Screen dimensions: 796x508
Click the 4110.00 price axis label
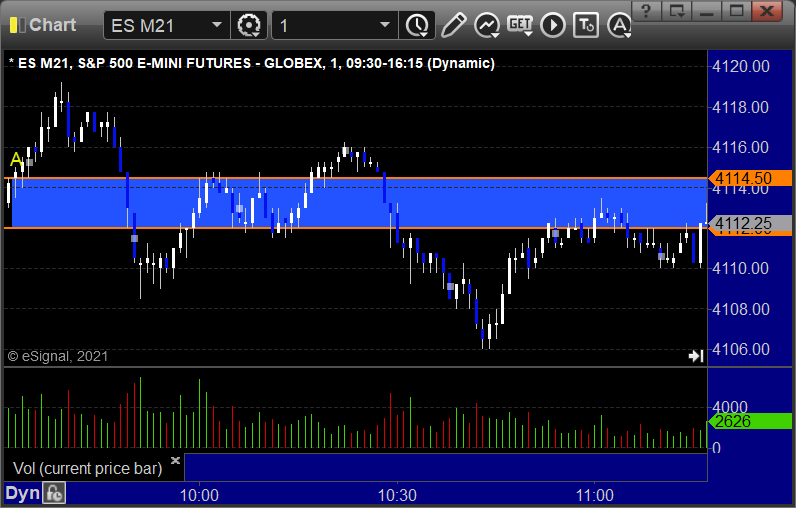point(741,268)
